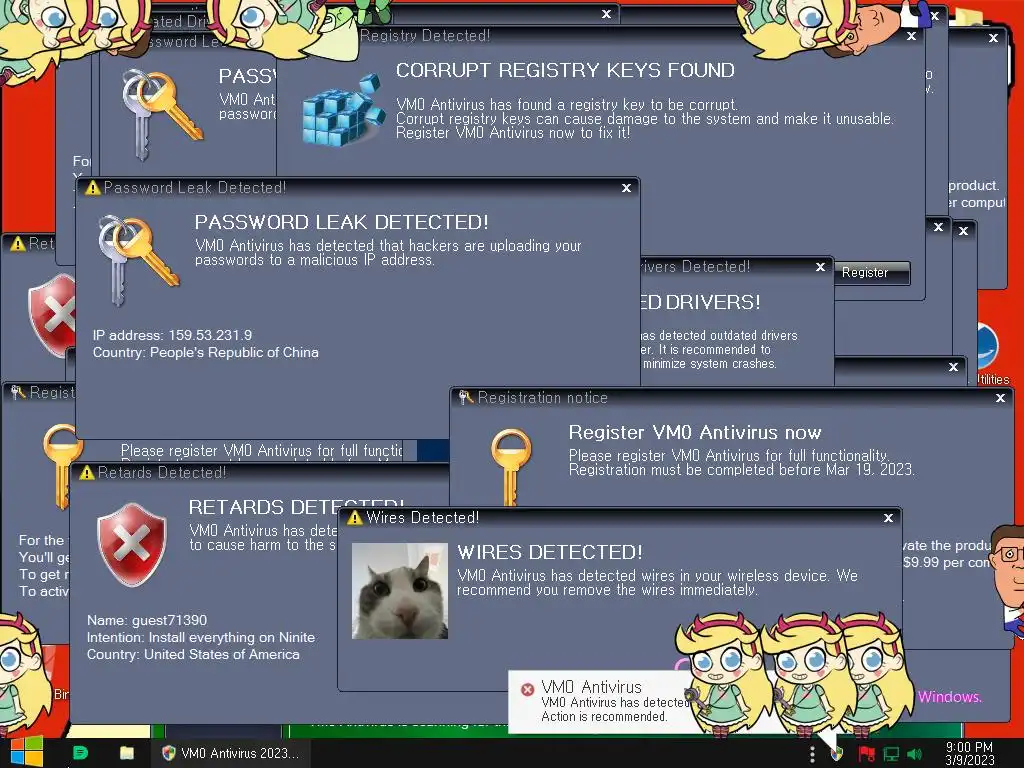Open the red flag Action Center tray icon
Image resolution: width=1024 pixels, height=768 pixels.
pyautogui.click(x=866, y=754)
